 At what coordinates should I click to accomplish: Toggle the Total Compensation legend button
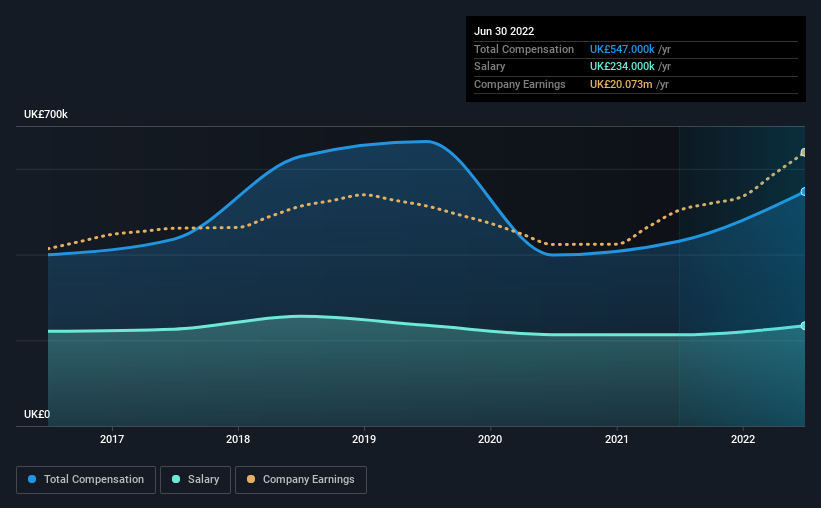coord(86,480)
